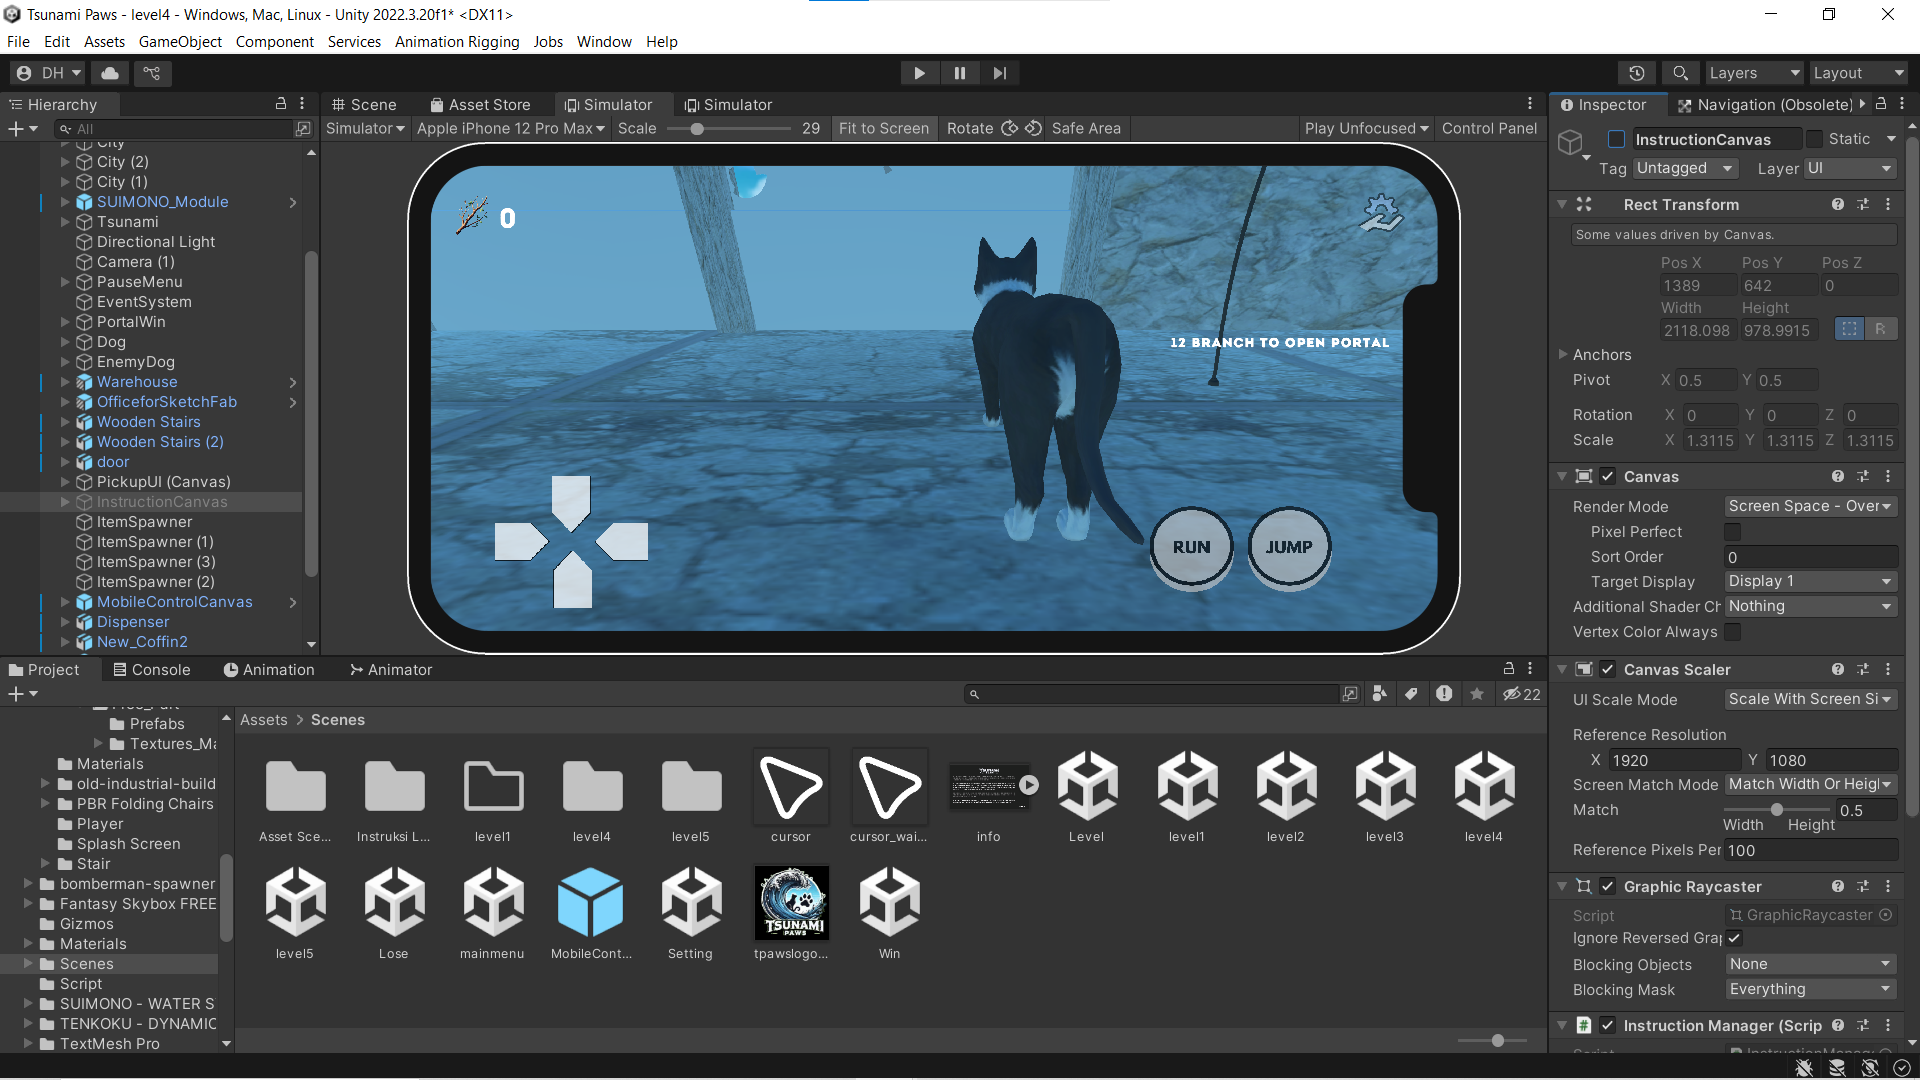Click the Step forward frame button
Viewport: 1920px width, 1080px height.
[x=999, y=72]
